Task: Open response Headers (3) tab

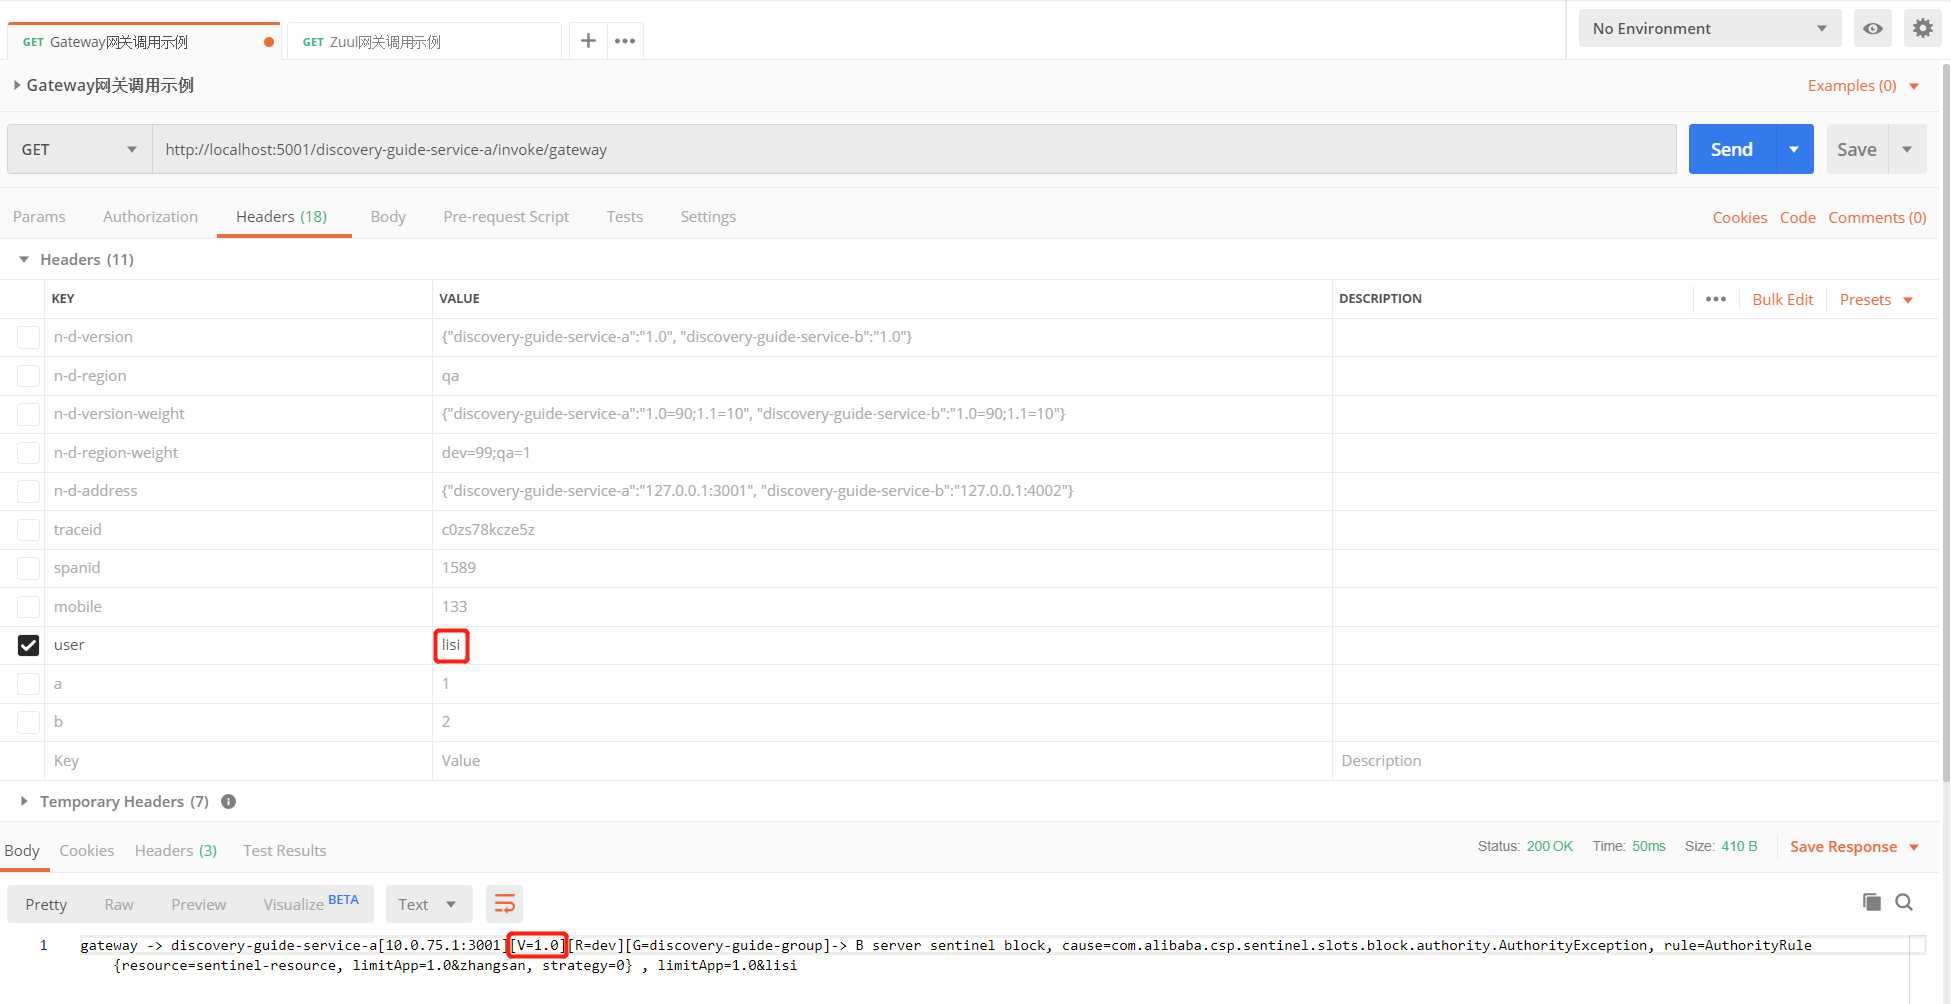Action: [x=176, y=850]
